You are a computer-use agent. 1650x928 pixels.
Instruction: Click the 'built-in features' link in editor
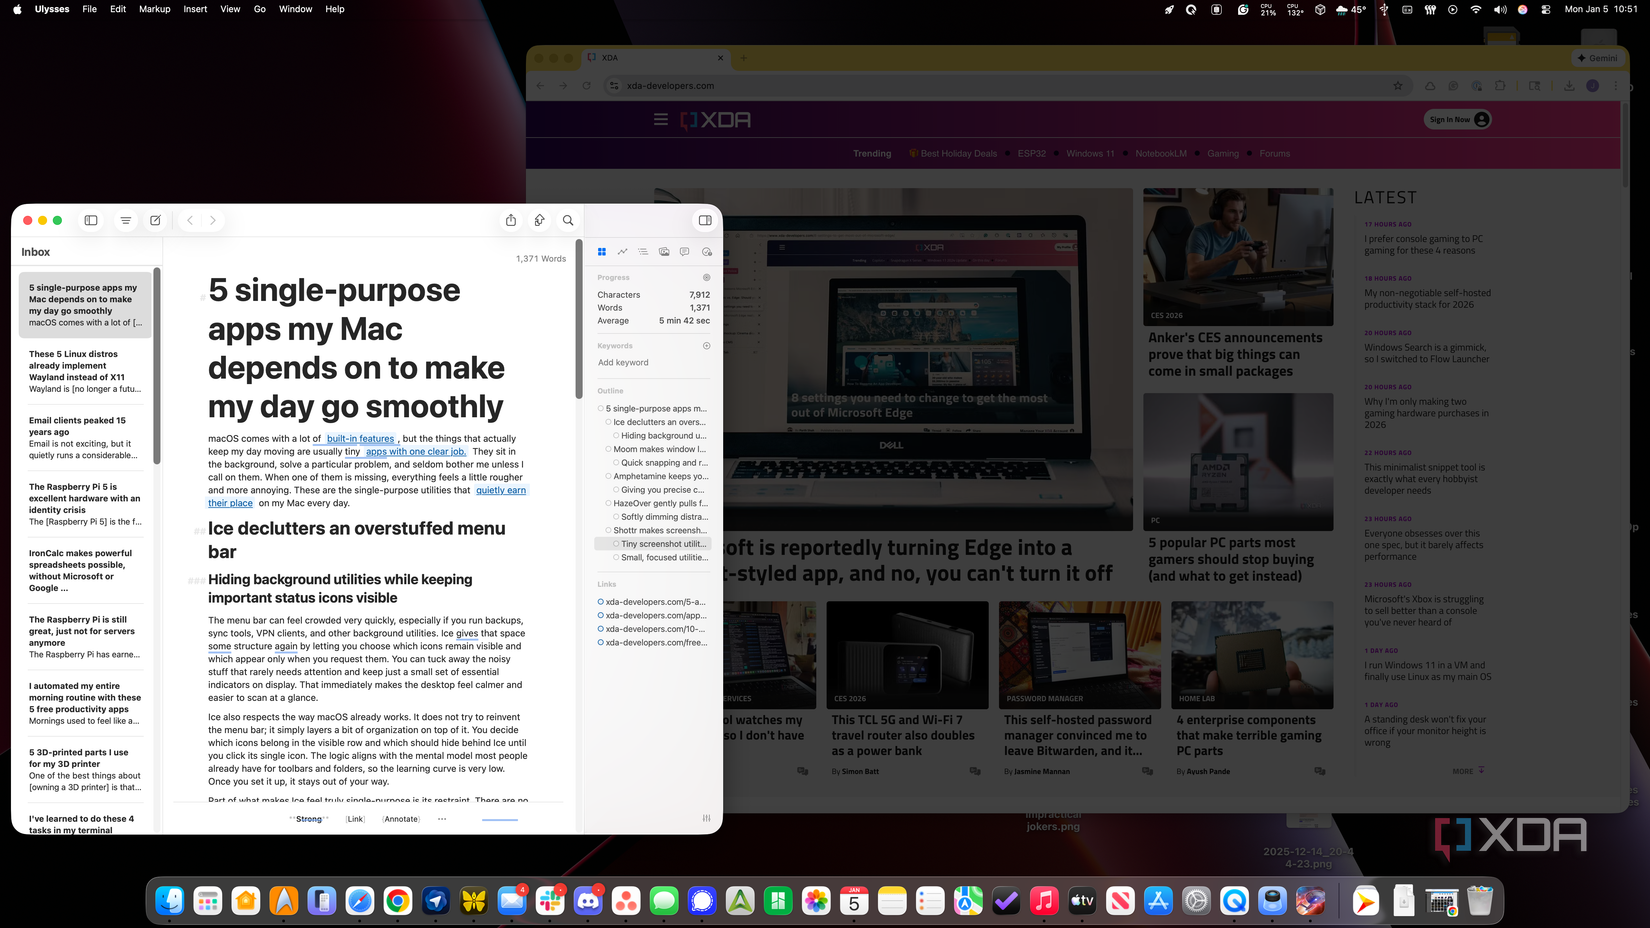coord(360,439)
